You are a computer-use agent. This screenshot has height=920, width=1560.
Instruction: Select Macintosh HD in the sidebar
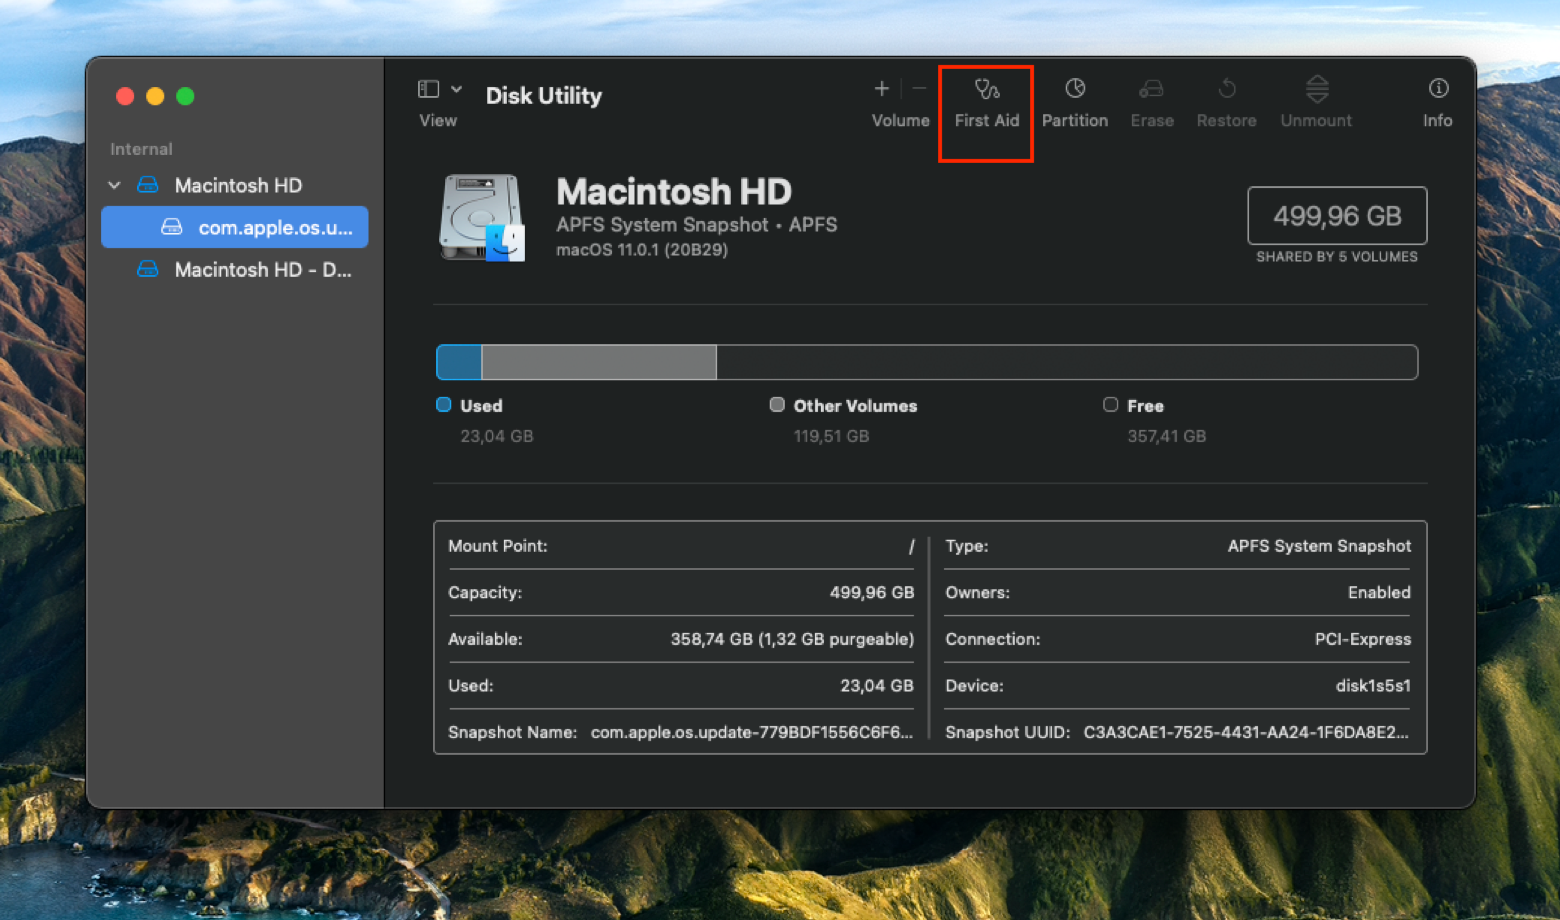[x=238, y=185]
